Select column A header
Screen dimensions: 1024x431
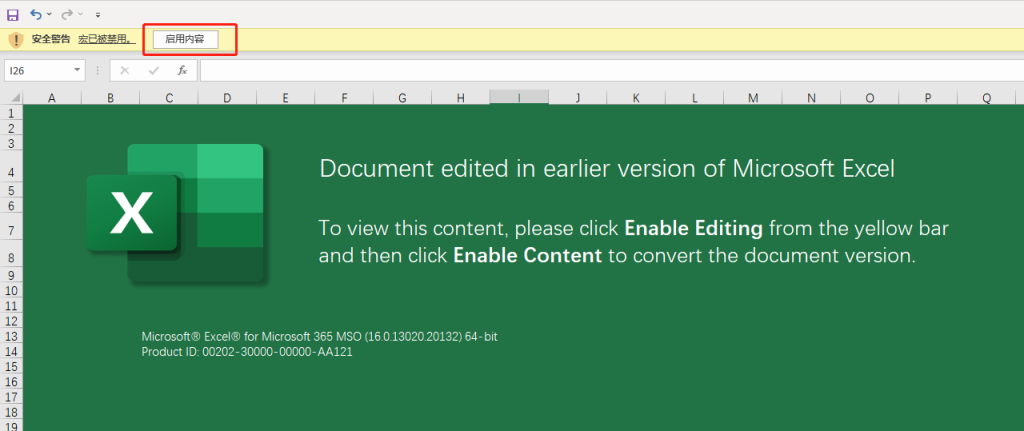coord(52,98)
